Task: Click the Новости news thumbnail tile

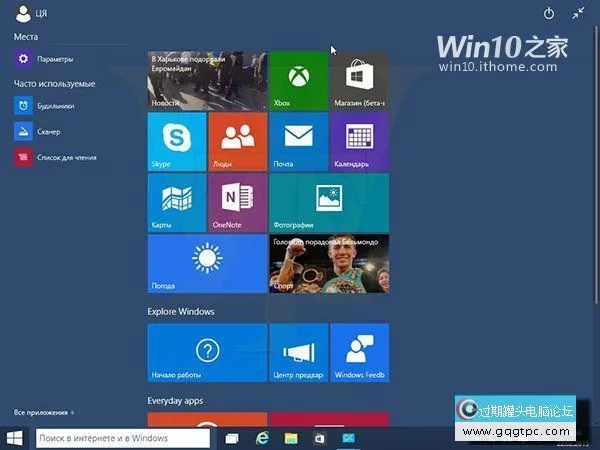Action: 207,81
